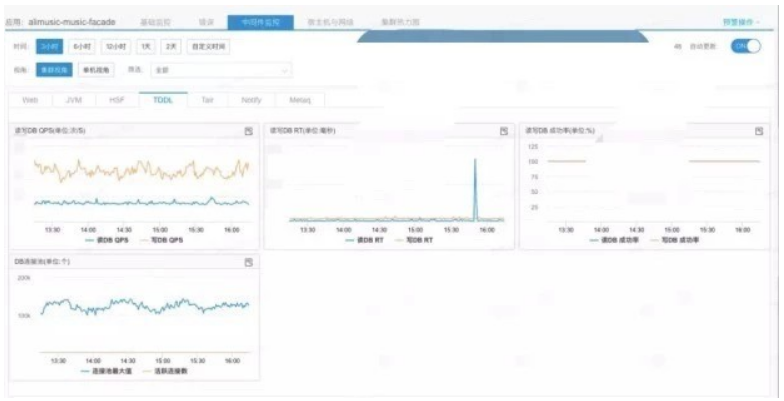Toggle 读DB 成功率 legend series

point(614,240)
